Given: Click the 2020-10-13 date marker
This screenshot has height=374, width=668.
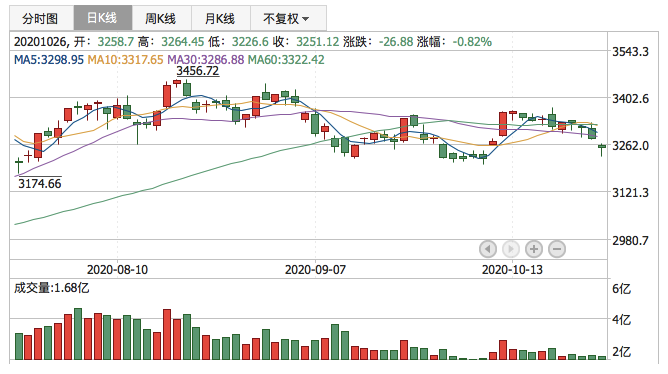Looking at the screenshot, I should 512,270.
